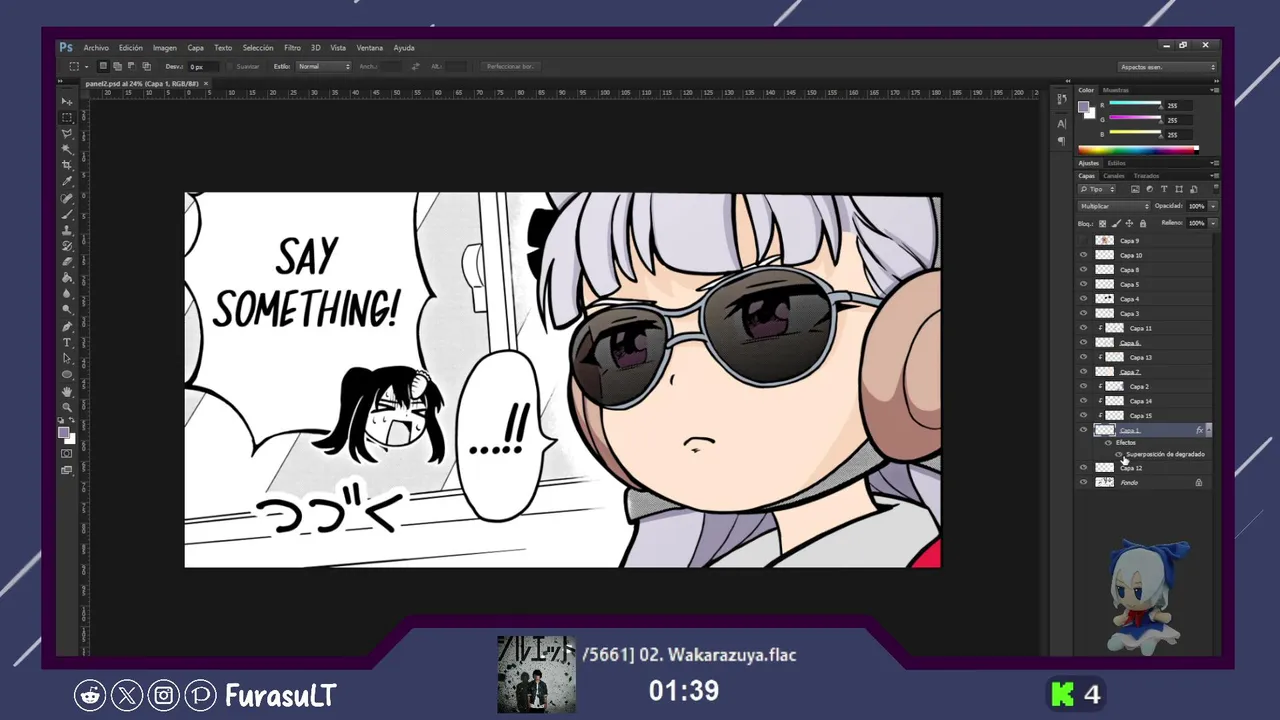The image size is (1280, 720).
Task: Select the Healing Brush tool
Action: click(x=67, y=198)
